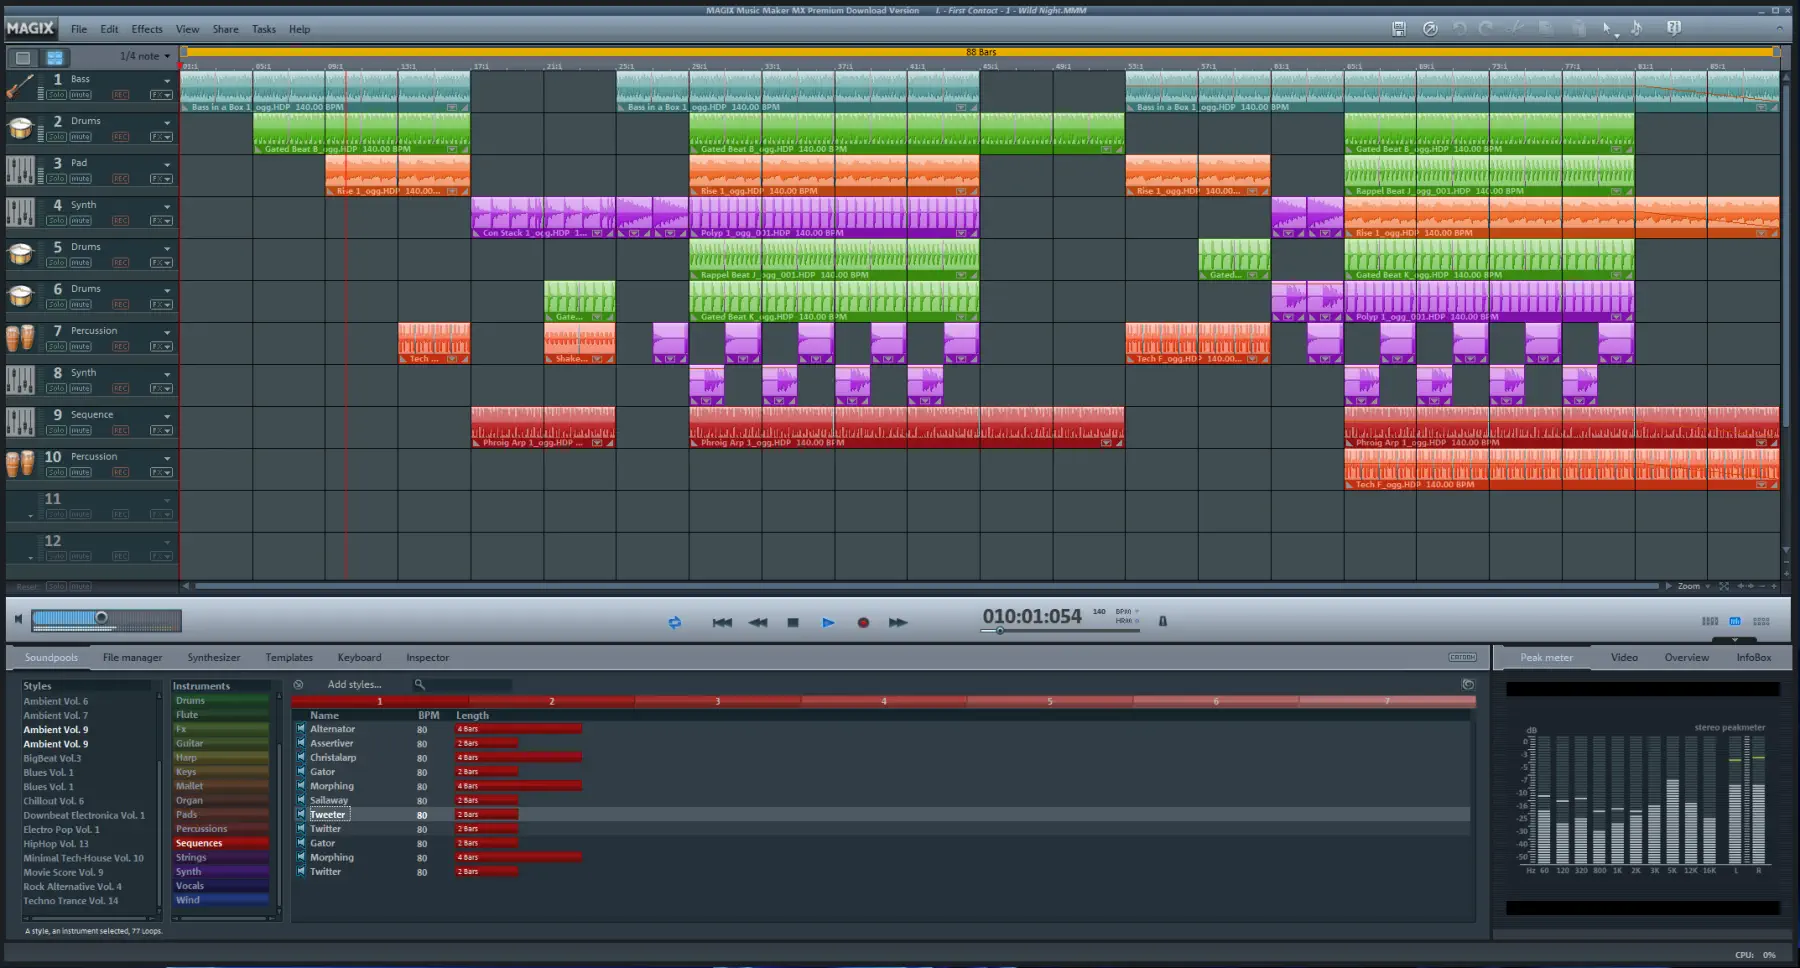This screenshot has height=968, width=1800.
Task: Open FX dropdown on track 4 Synth
Action: click(161, 221)
